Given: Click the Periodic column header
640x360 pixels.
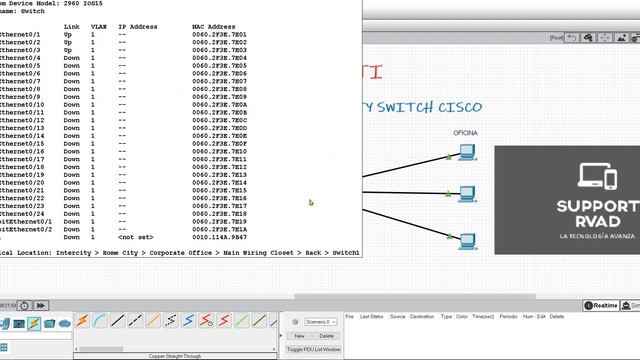Looking at the screenshot, I should pos(509,316).
